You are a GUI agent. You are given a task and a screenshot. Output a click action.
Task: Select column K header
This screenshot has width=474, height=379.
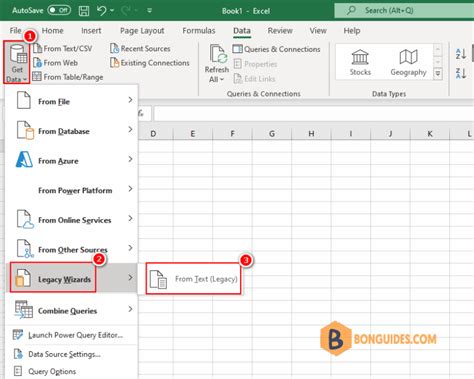430,134
